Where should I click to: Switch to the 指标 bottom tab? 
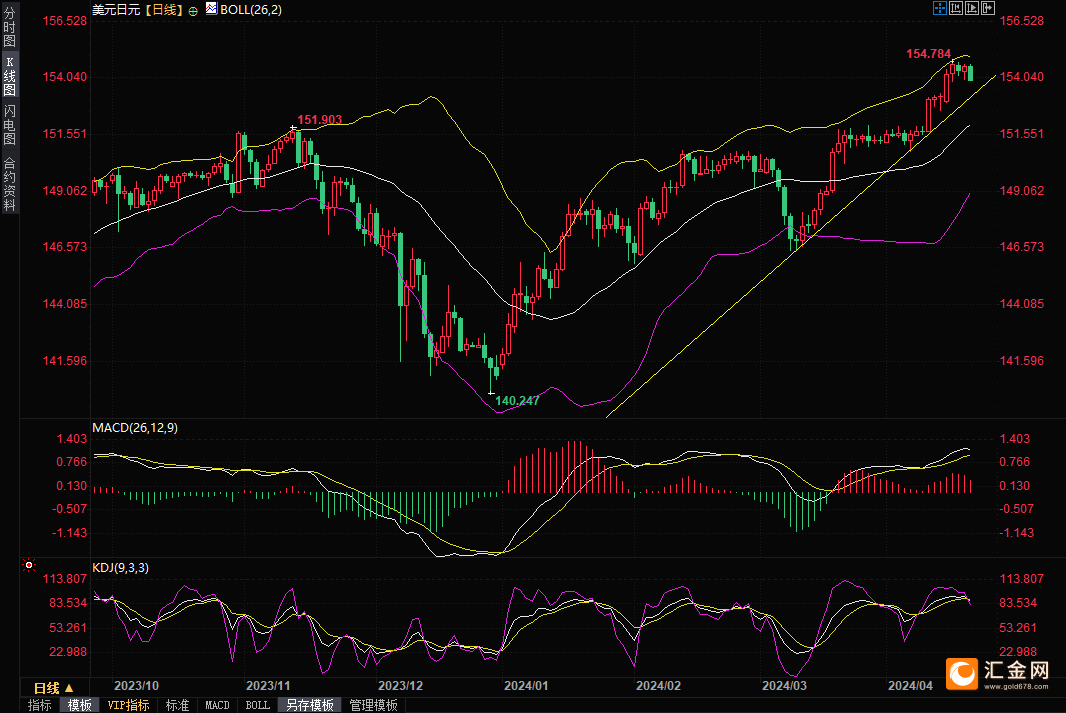pyautogui.click(x=39, y=706)
